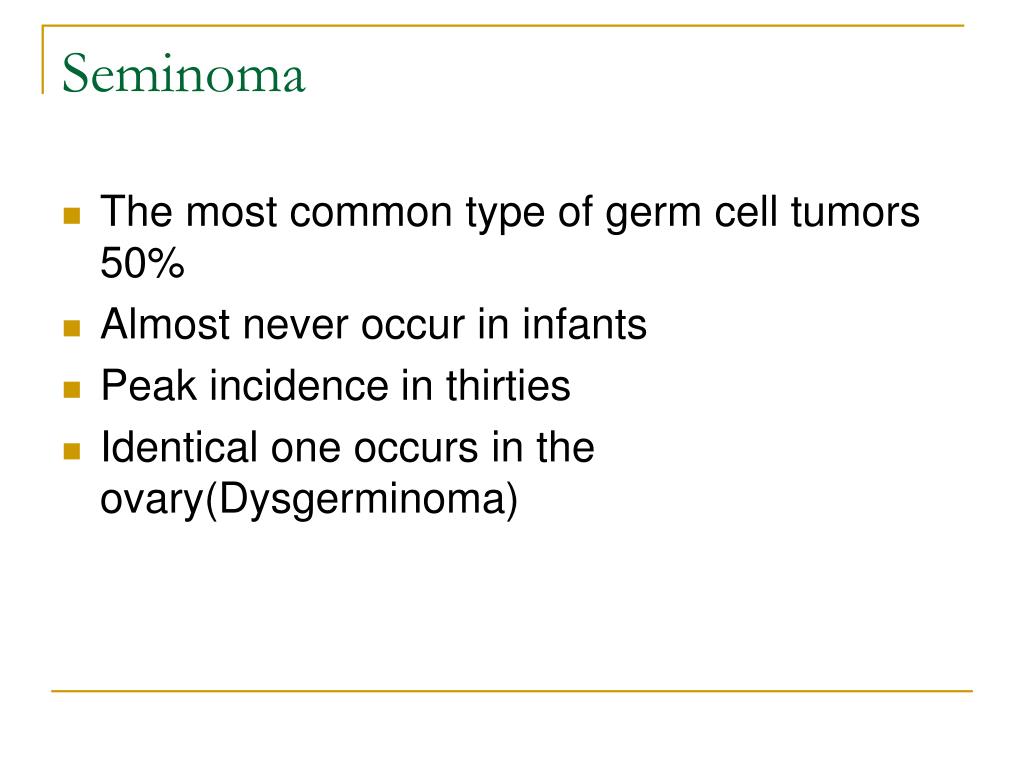
Task: Click the gold border line above the title
Action: tap(503, 26)
